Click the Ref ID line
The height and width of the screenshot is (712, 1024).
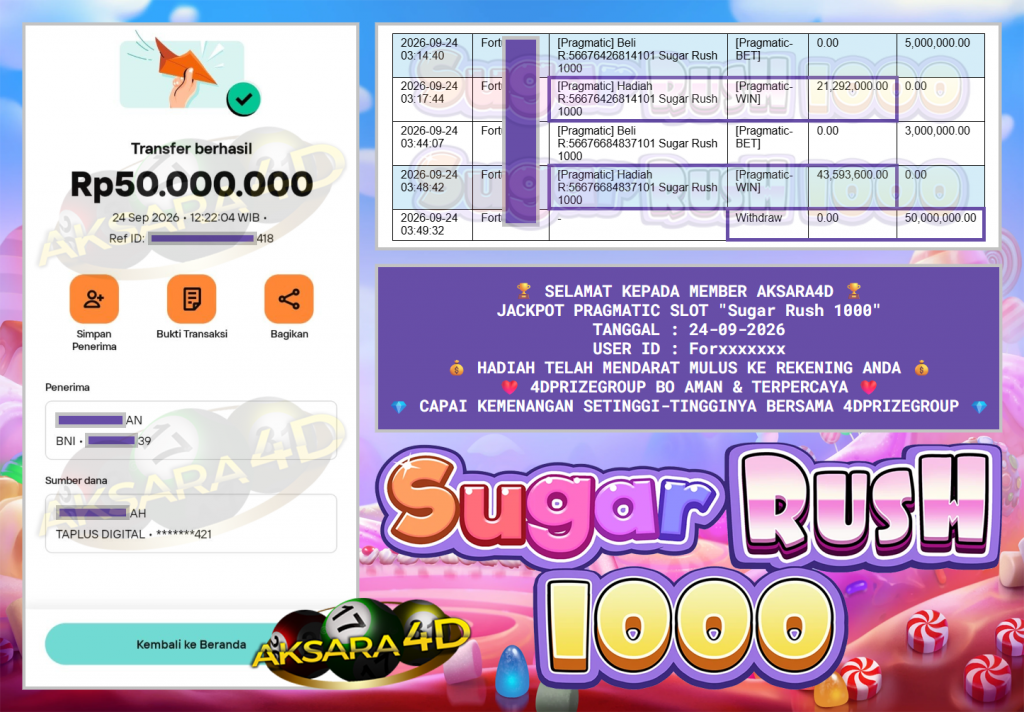[x=191, y=238]
